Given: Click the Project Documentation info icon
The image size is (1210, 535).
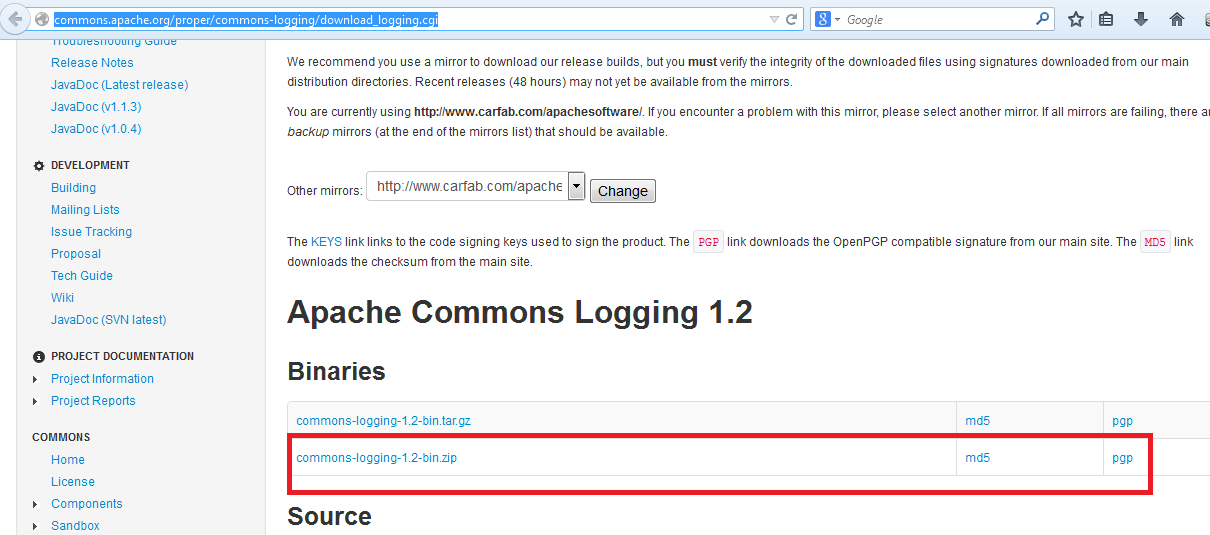Looking at the screenshot, I should point(39,357).
